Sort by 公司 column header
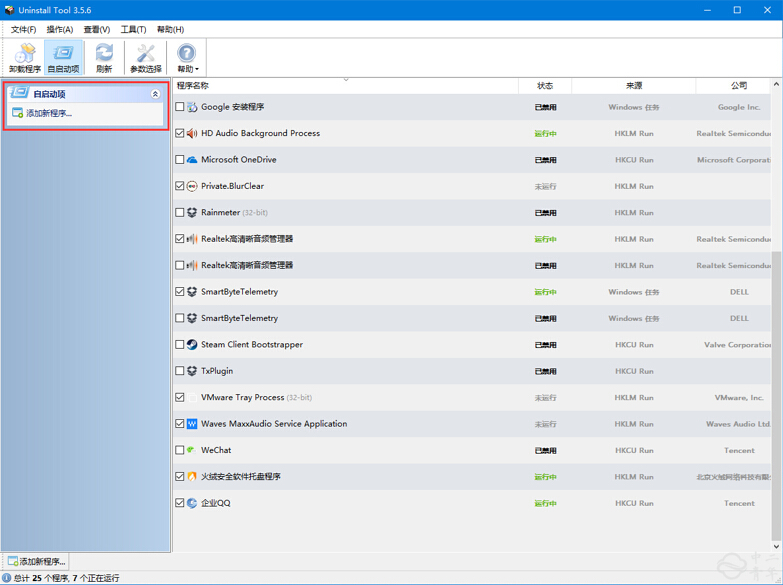Image resolution: width=783 pixels, height=585 pixels. click(x=734, y=86)
